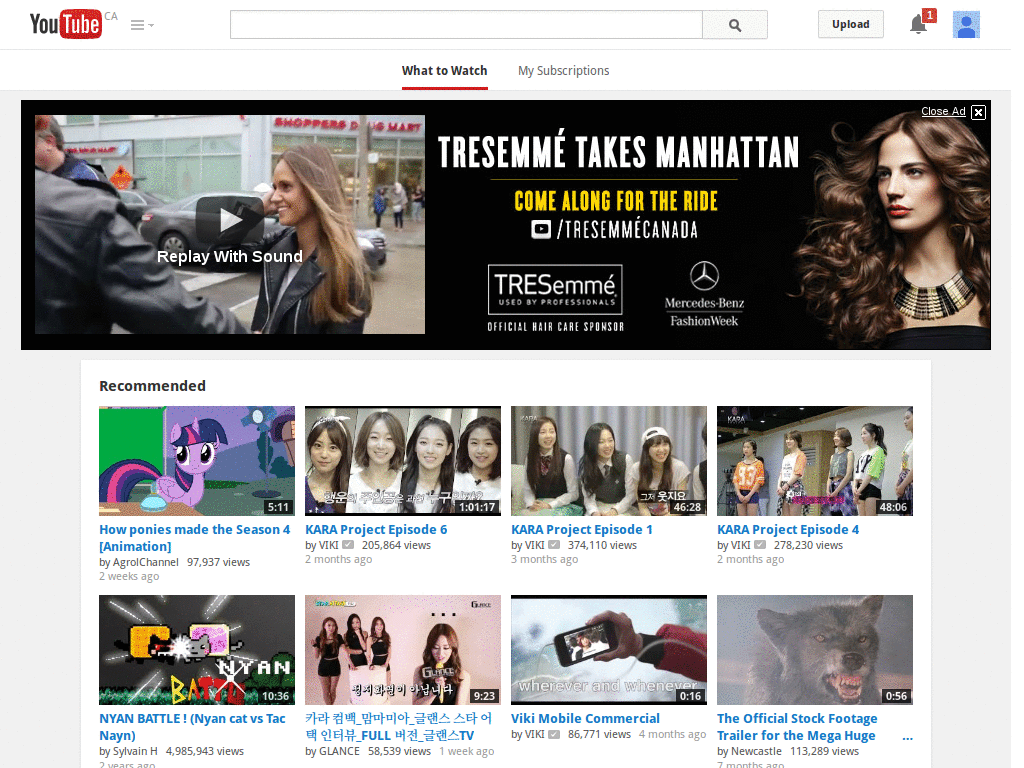The image size is (1024, 768).
Task: Open 'How ponies made the Season 4' title
Action: [195, 537]
